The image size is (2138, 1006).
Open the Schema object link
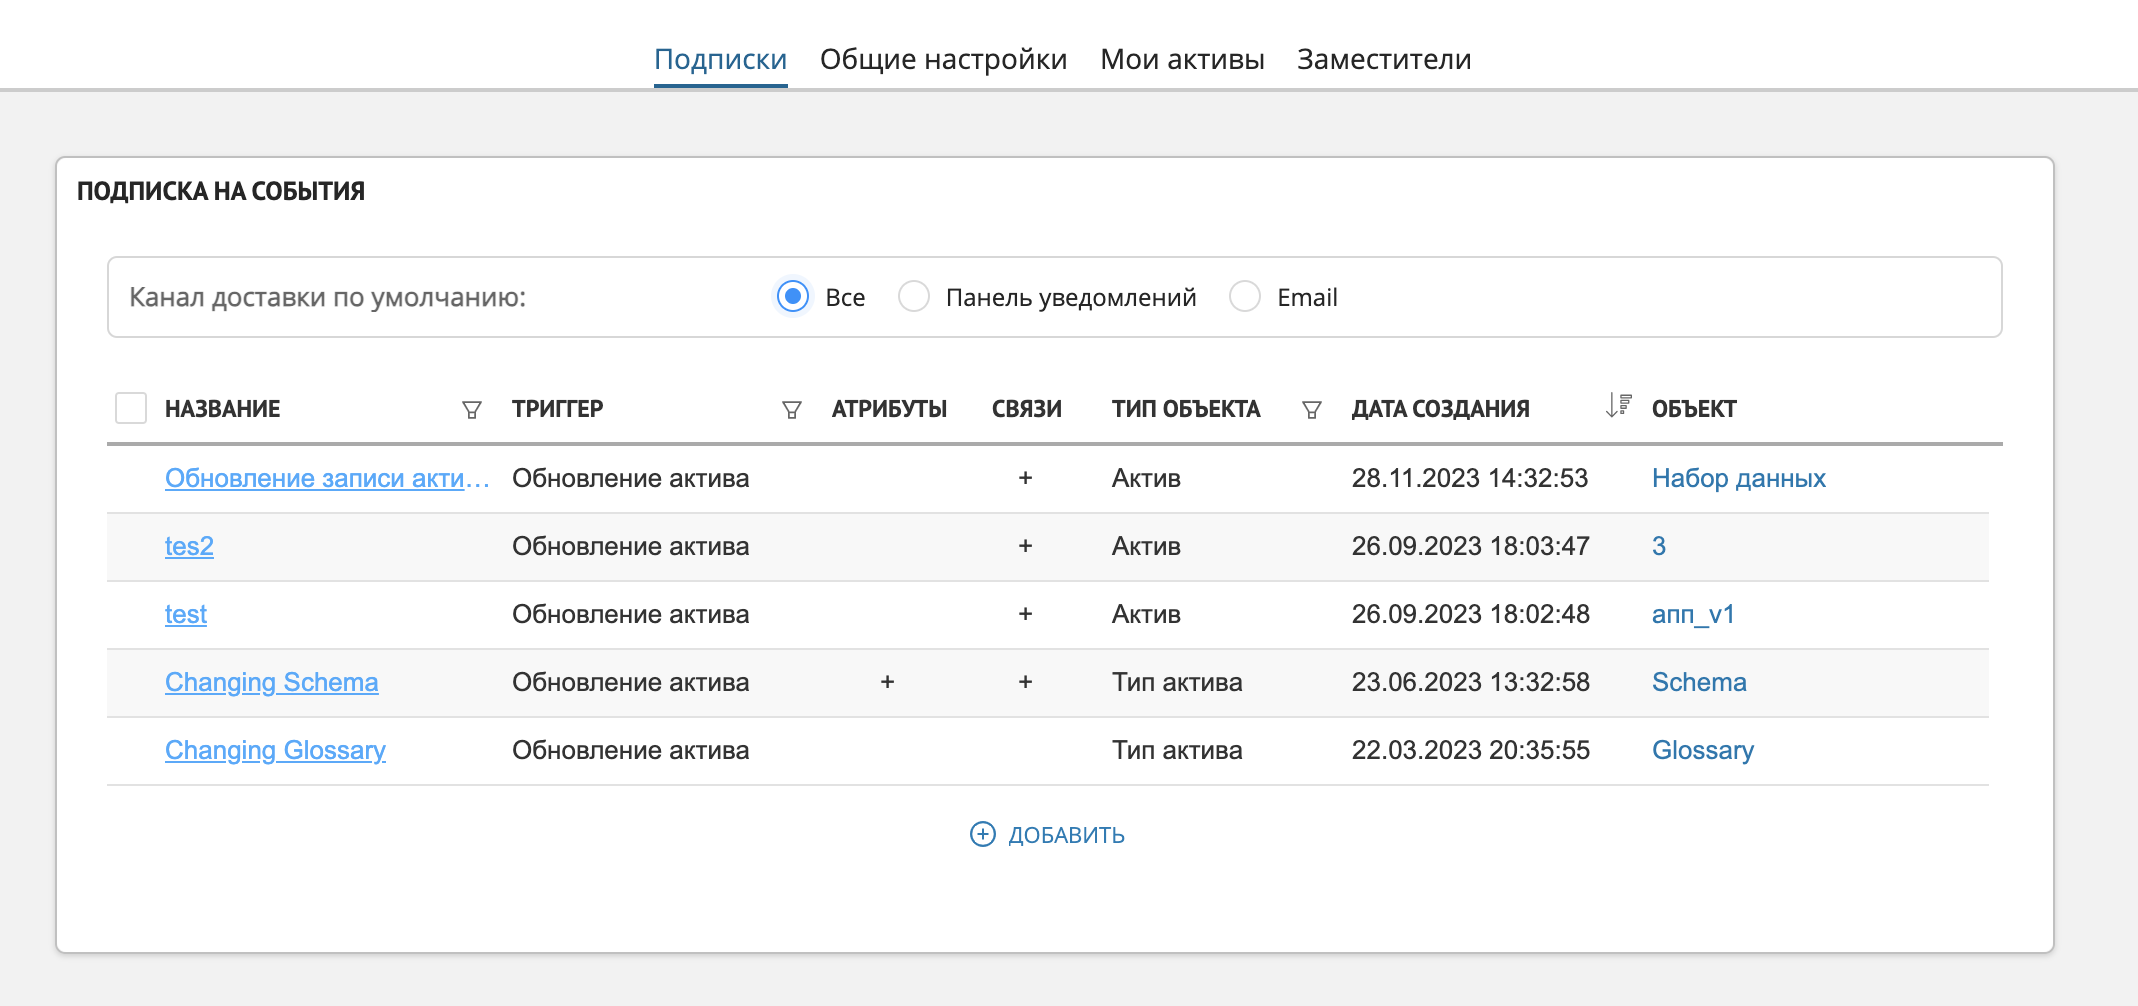click(x=1699, y=682)
